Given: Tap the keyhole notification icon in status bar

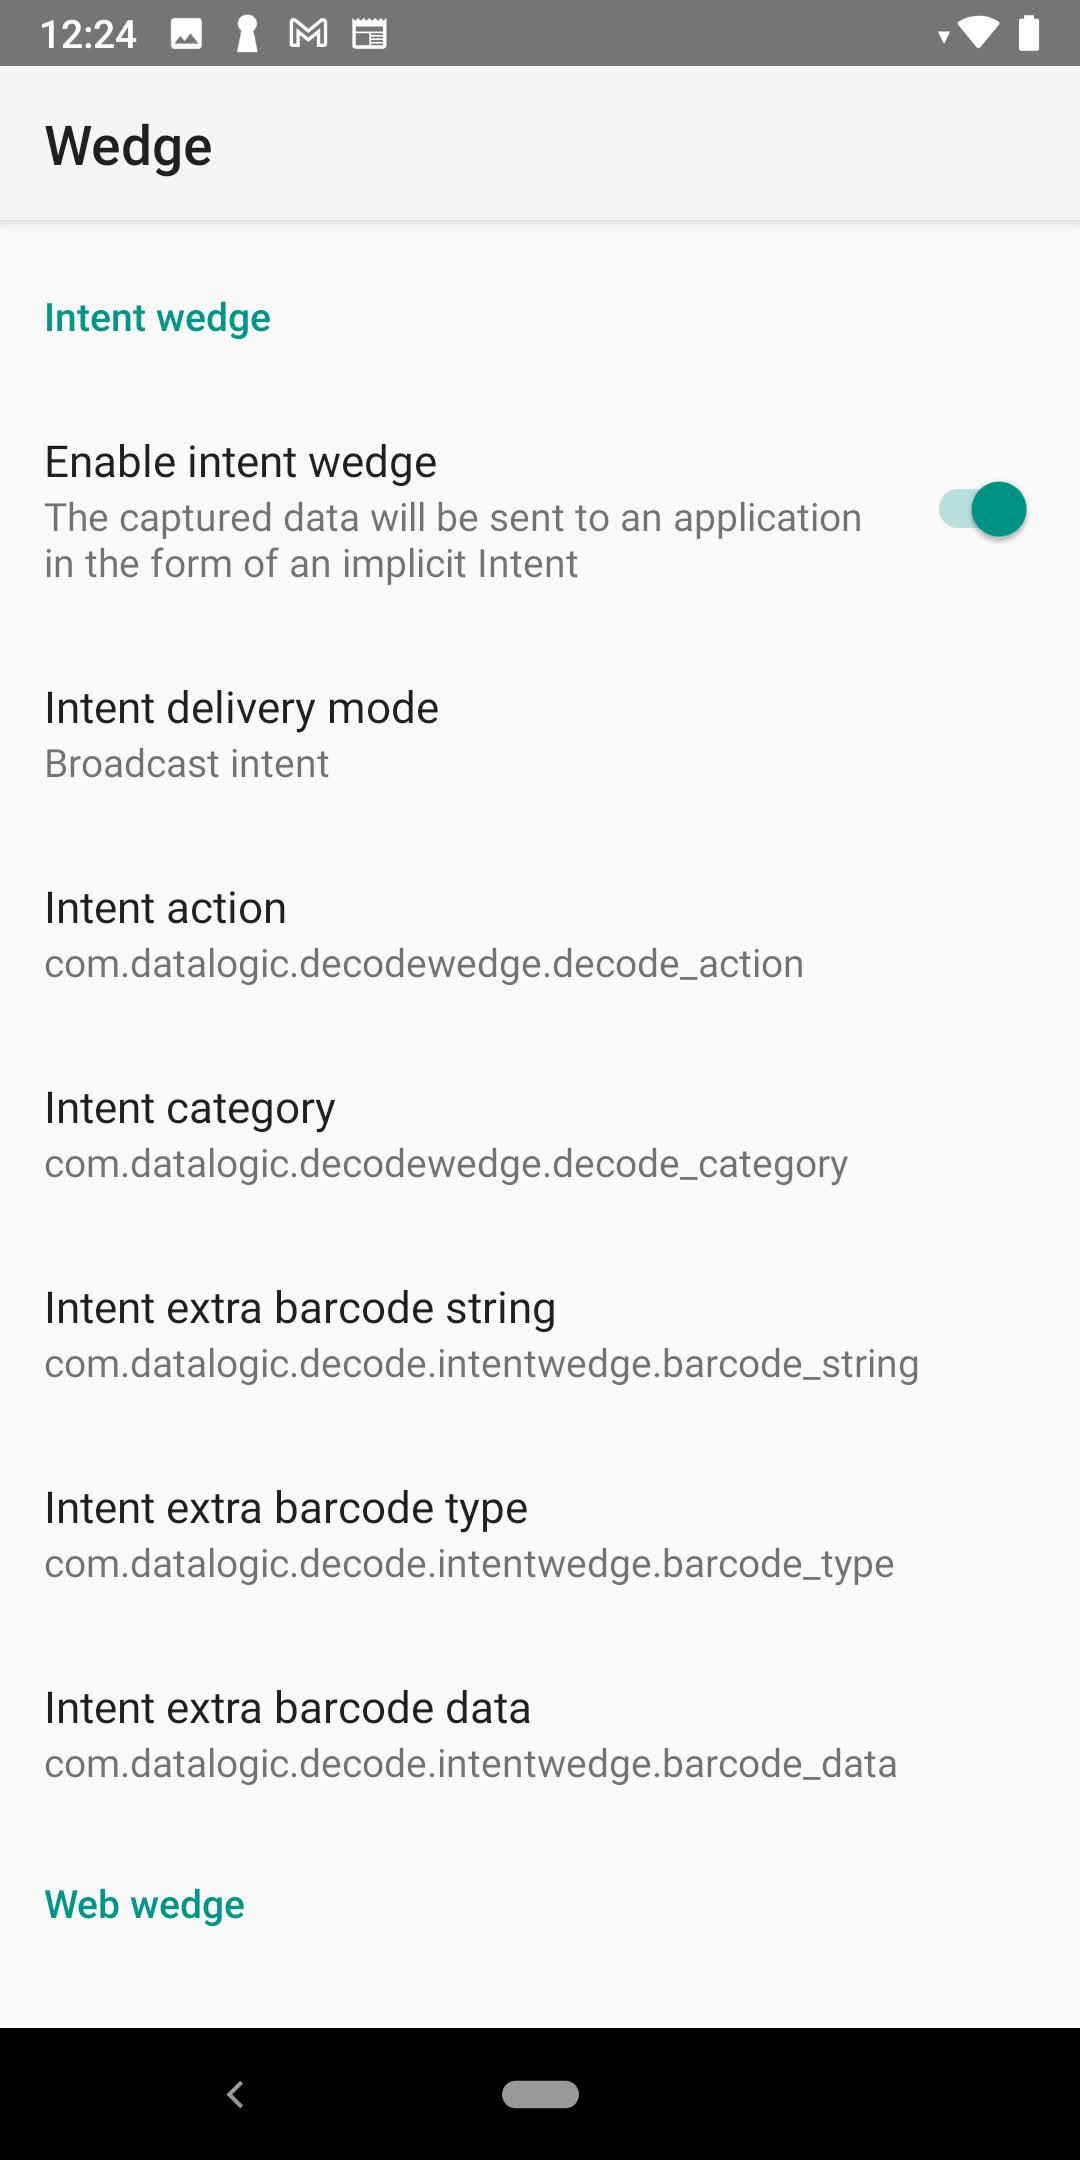Looking at the screenshot, I should click(246, 34).
